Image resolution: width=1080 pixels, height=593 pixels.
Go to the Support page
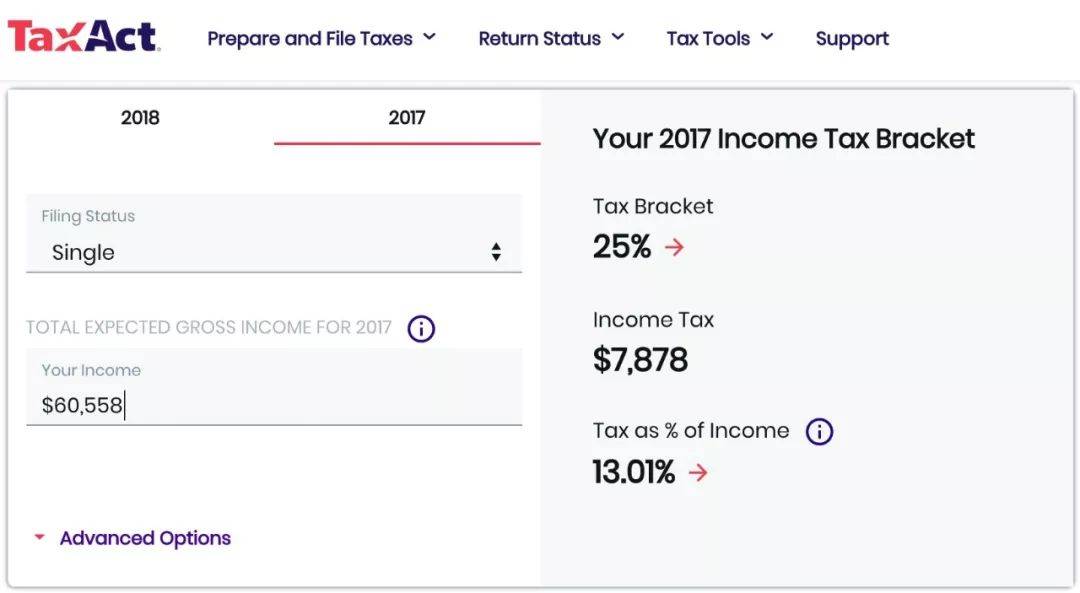click(852, 39)
